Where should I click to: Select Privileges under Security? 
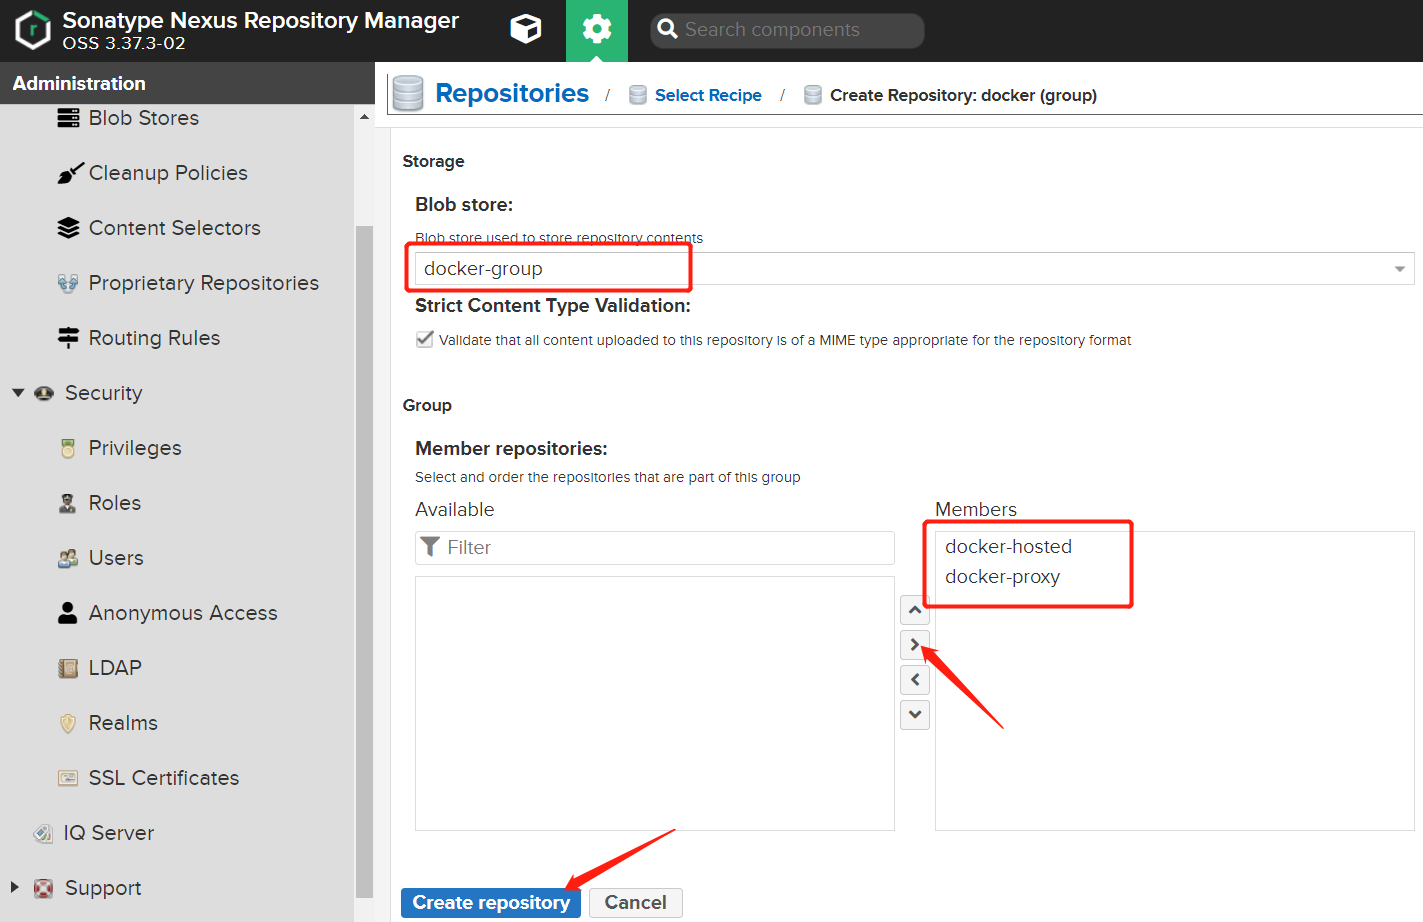(135, 448)
